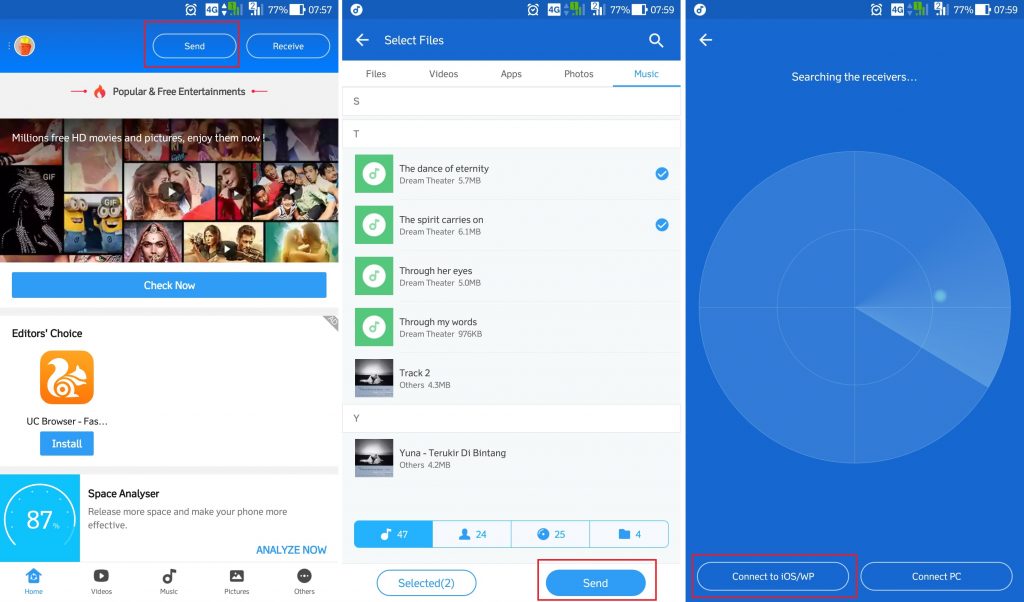Switch to the Videos tab
The height and width of the screenshot is (602, 1024).
pyautogui.click(x=443, y=74)
